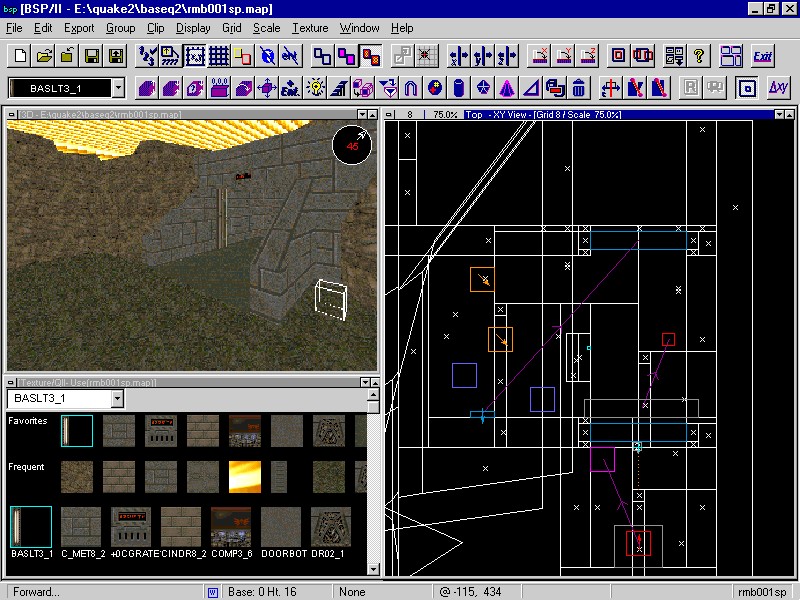Click the grid value 8 in XY View header
This screenshot has height=600, width=800.
[x=410, y=114]
